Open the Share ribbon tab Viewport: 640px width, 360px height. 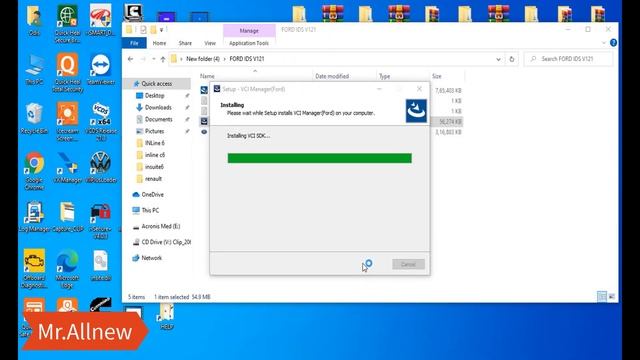point(185,43)
